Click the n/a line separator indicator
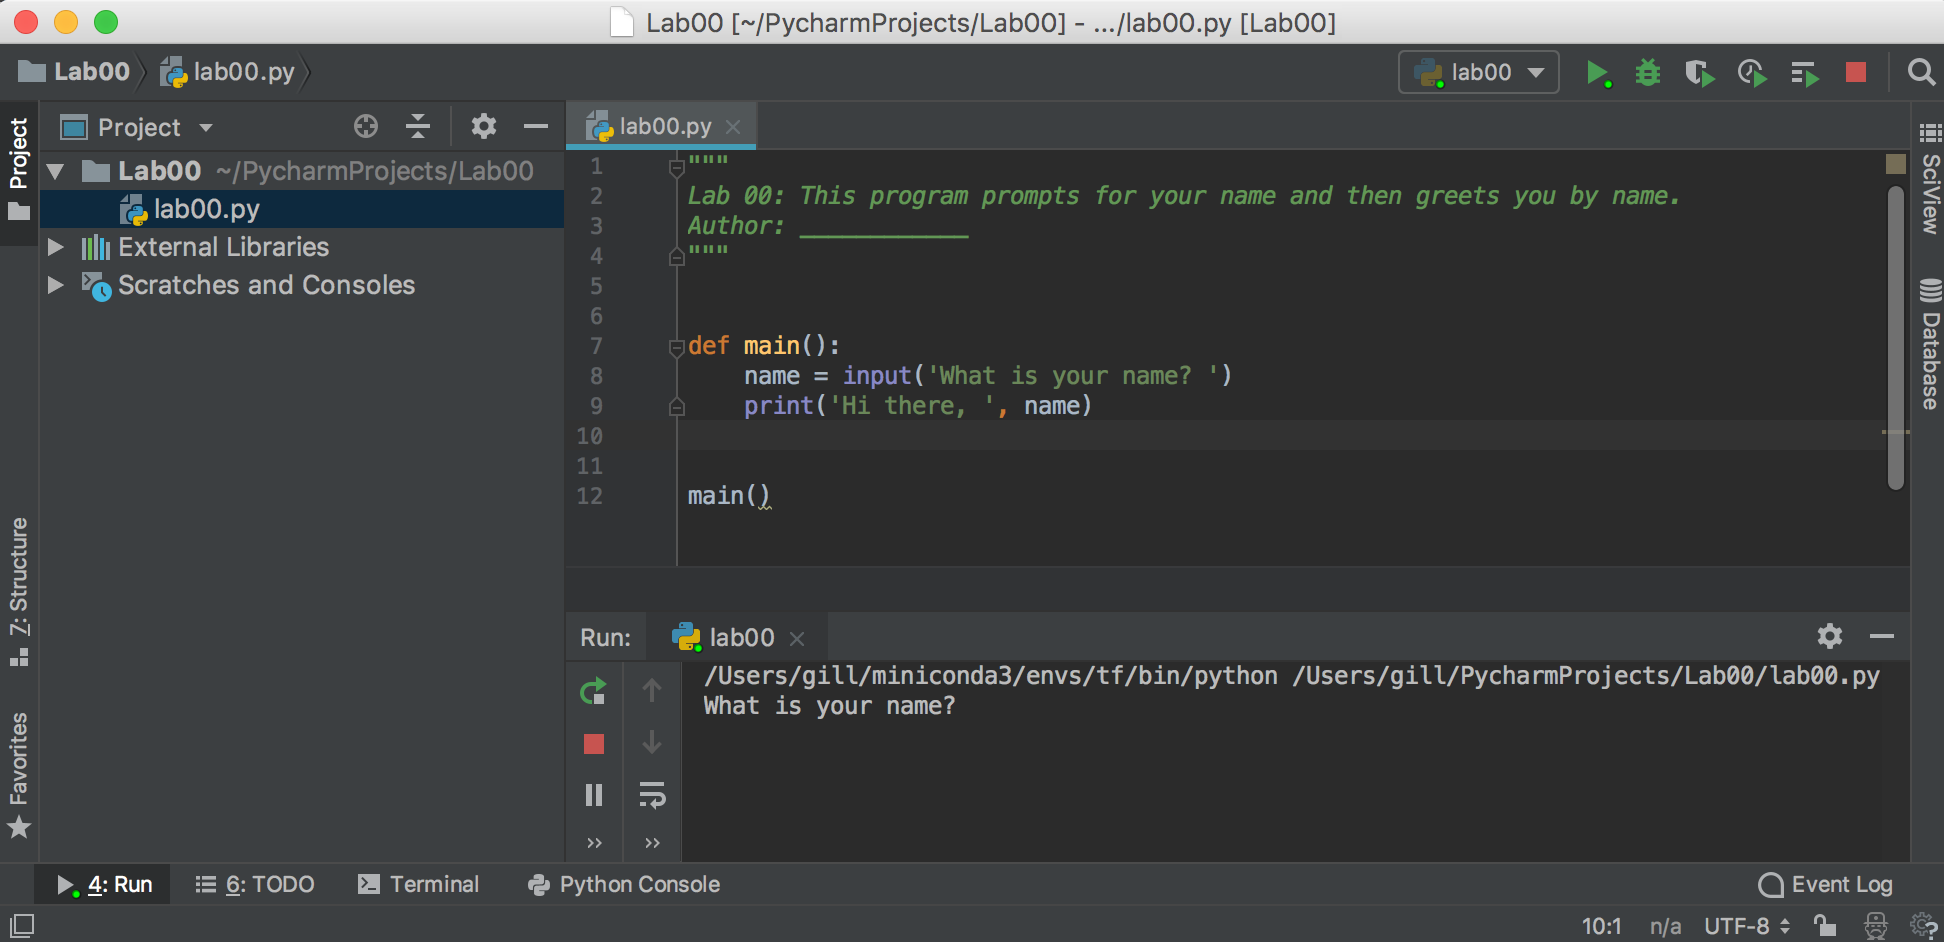 (1665, 926)
